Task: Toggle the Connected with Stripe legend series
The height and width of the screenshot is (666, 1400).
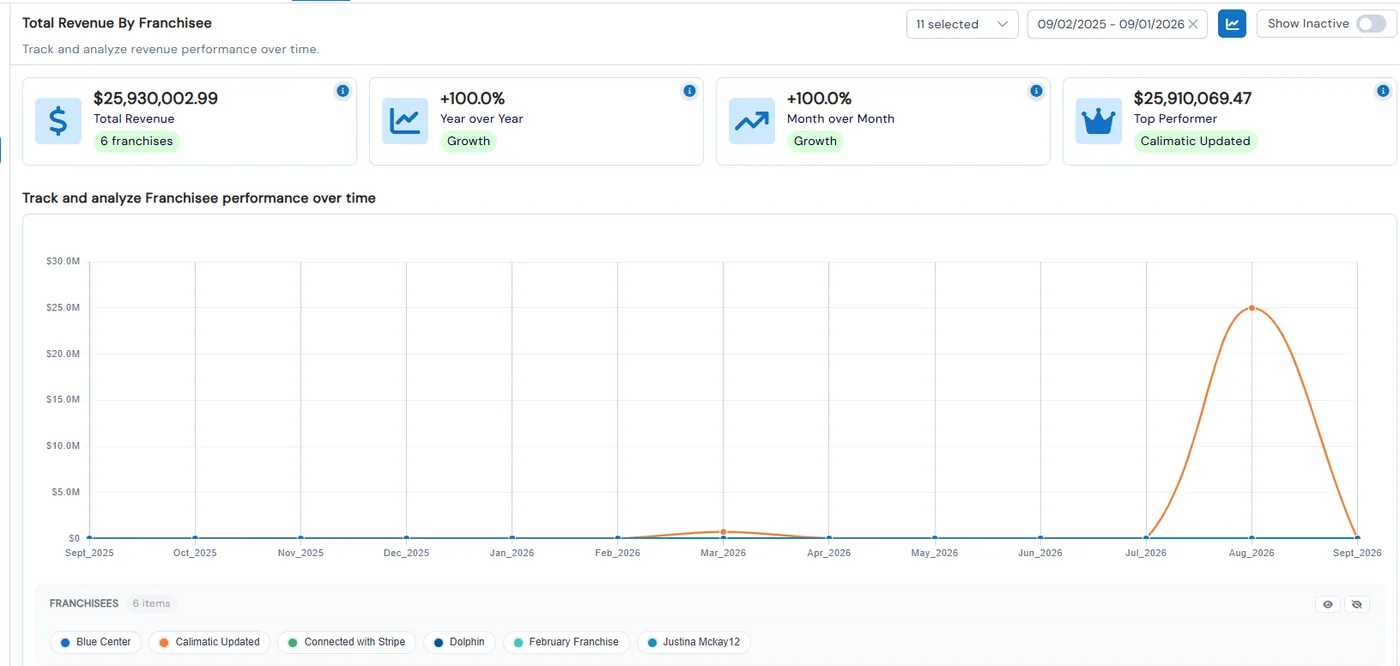Action: pos(345,642)
